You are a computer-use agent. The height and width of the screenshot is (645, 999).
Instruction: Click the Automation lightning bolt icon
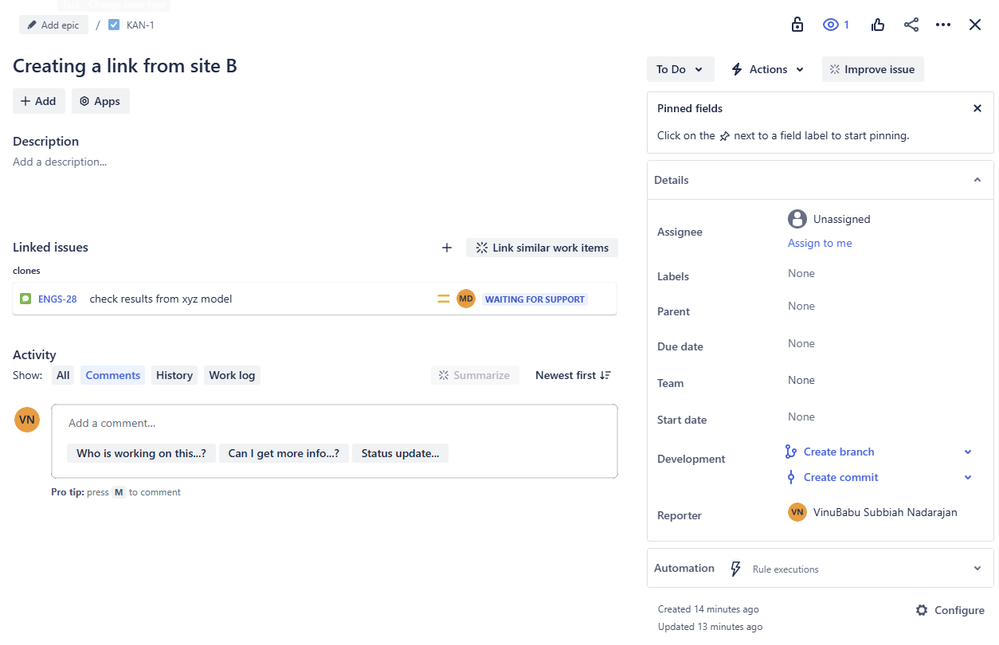tap(735, 569)
